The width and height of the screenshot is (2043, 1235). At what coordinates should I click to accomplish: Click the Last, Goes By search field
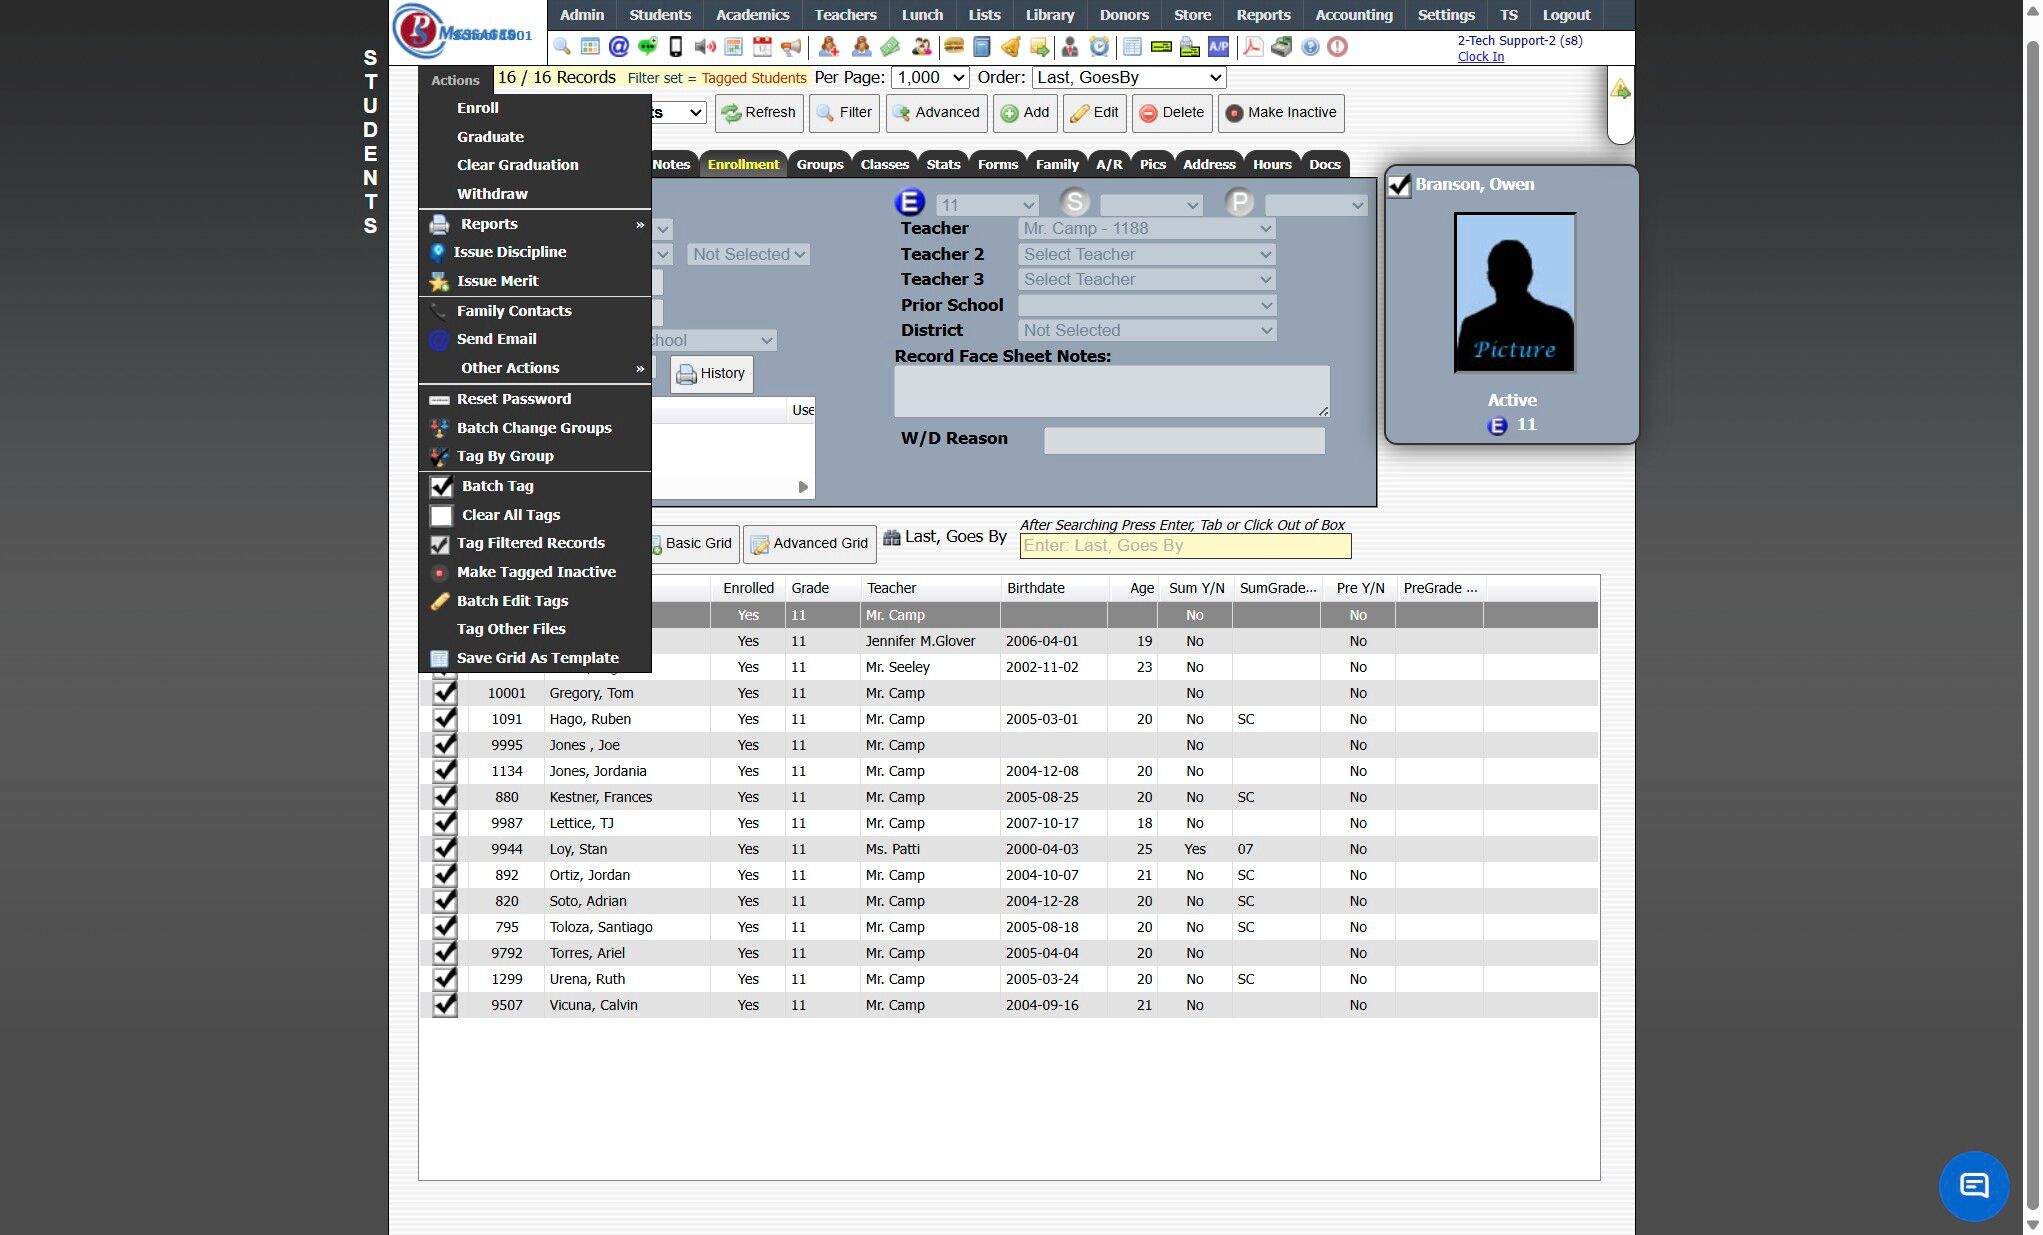[1185, 546]
